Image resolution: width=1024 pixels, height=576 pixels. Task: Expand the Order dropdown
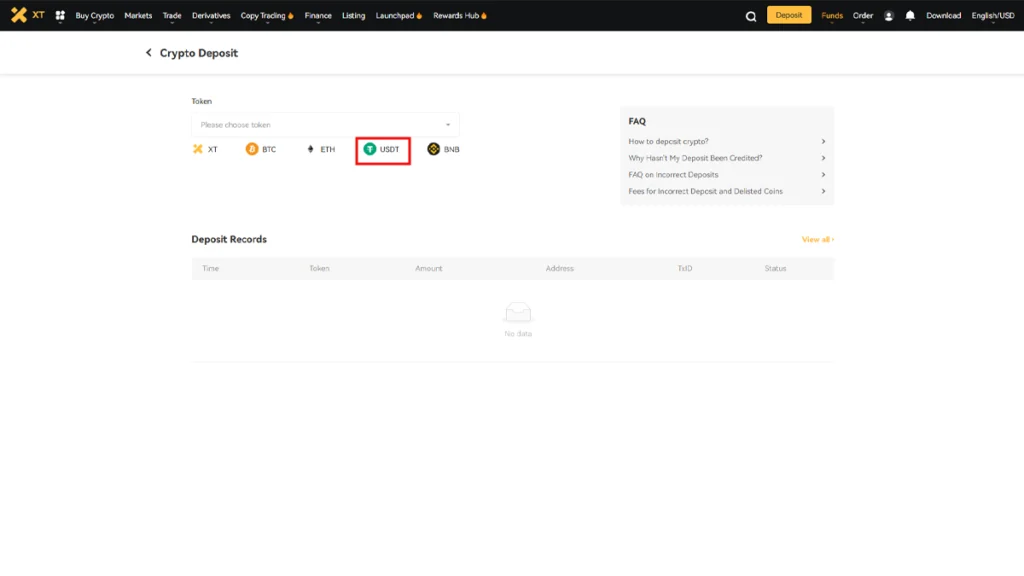pyautogui.click(x=863, y=16)
